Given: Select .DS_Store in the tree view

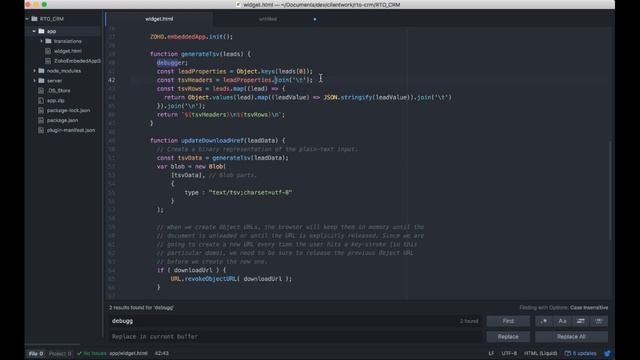Looking at the screenshot, I should point(59,91).
